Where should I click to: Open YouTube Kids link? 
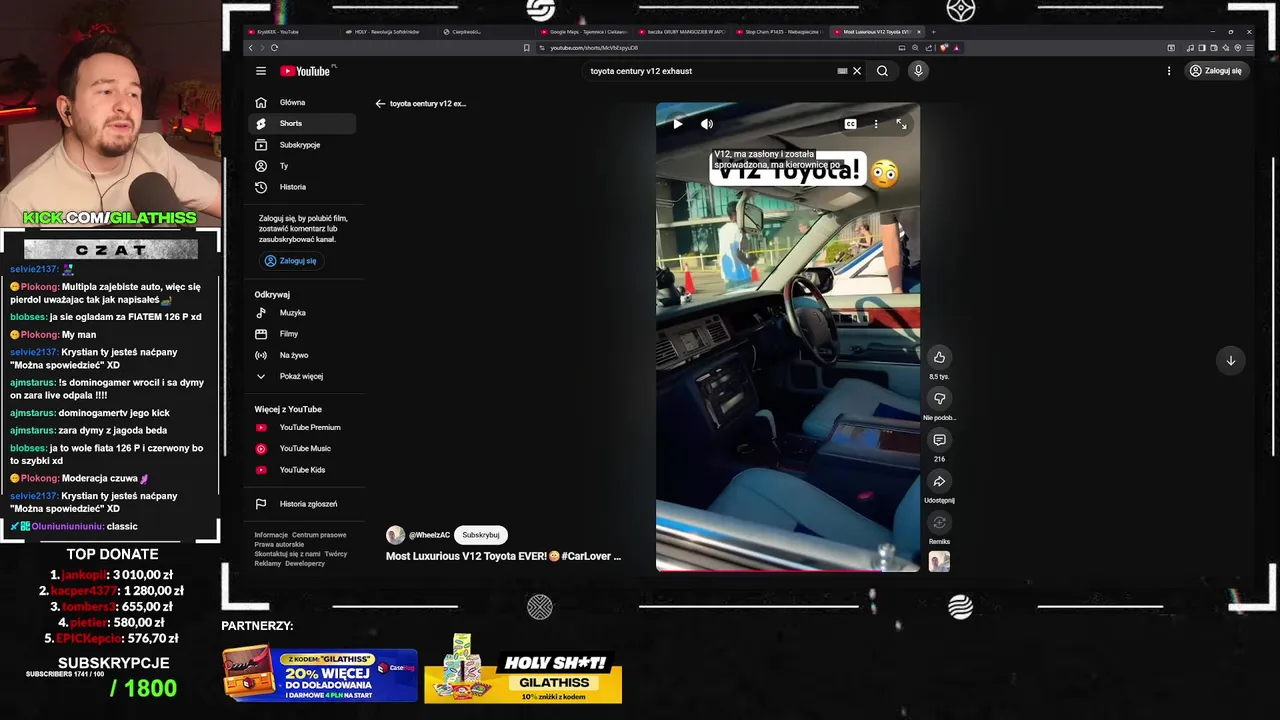coord(302,470)
